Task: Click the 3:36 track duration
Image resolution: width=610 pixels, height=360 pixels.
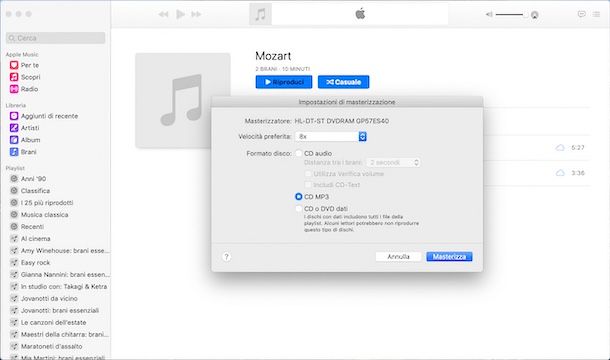Action: [578, 173]
